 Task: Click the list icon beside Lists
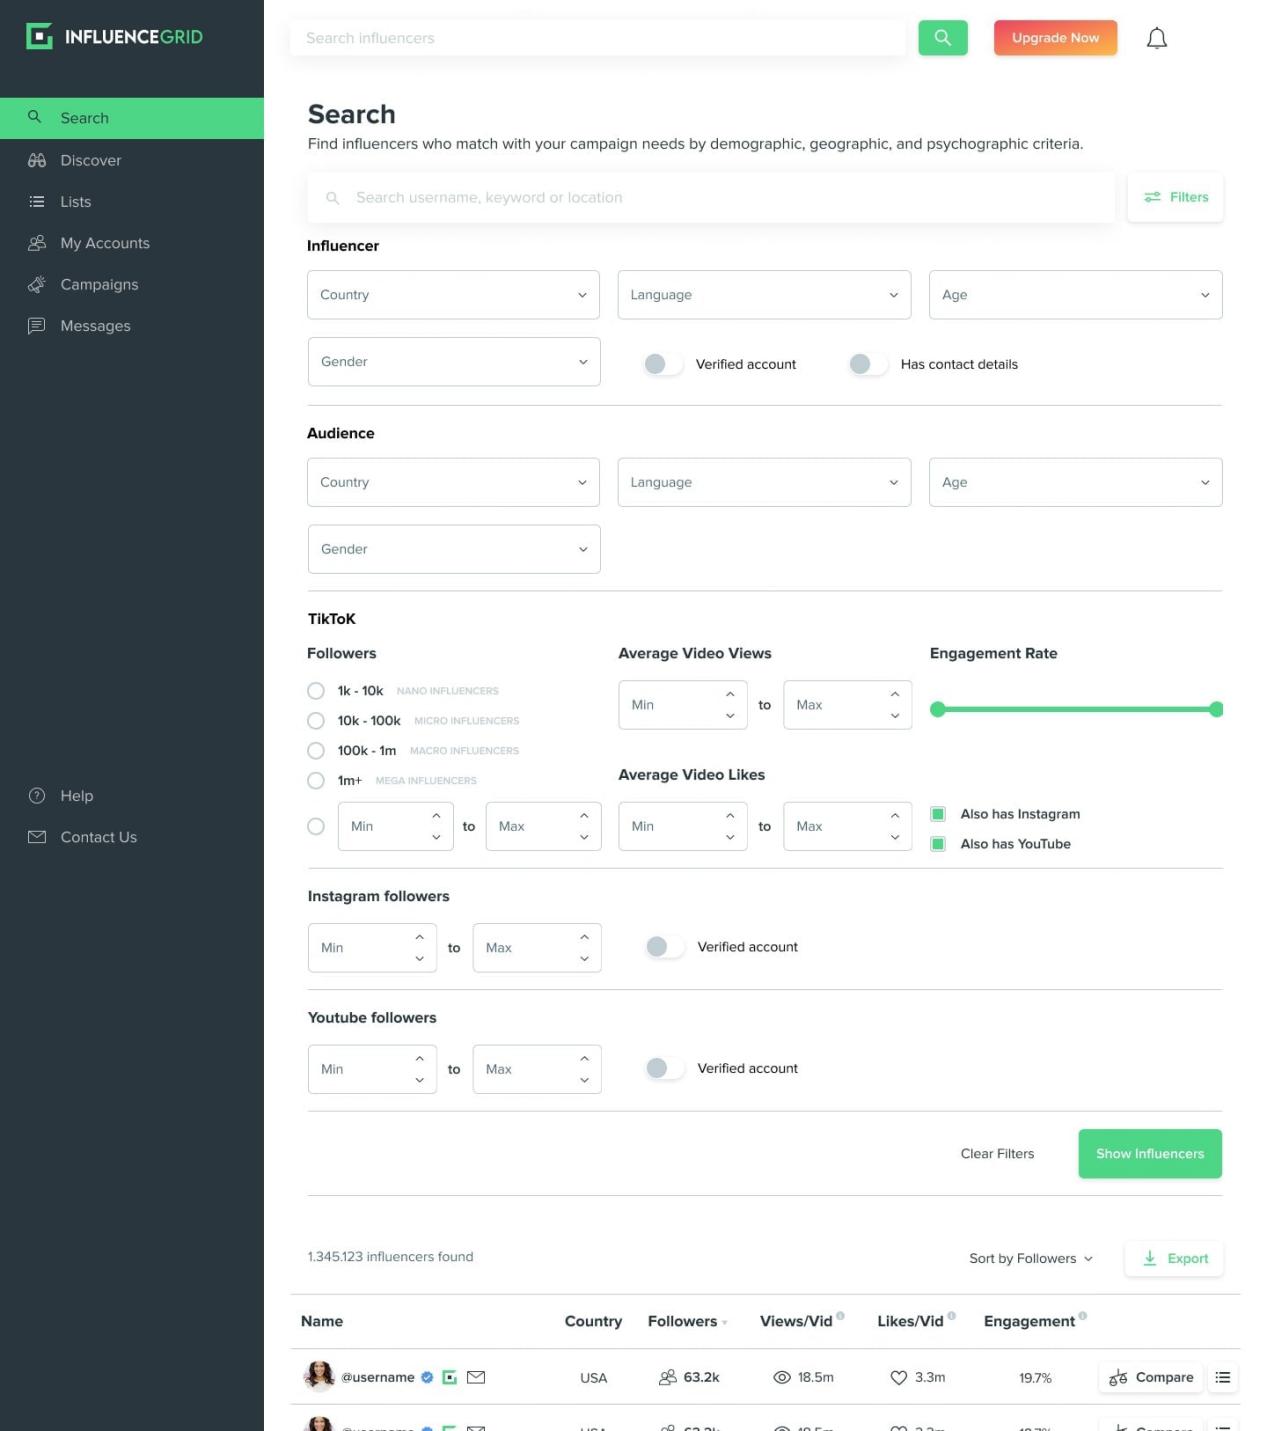37,201
